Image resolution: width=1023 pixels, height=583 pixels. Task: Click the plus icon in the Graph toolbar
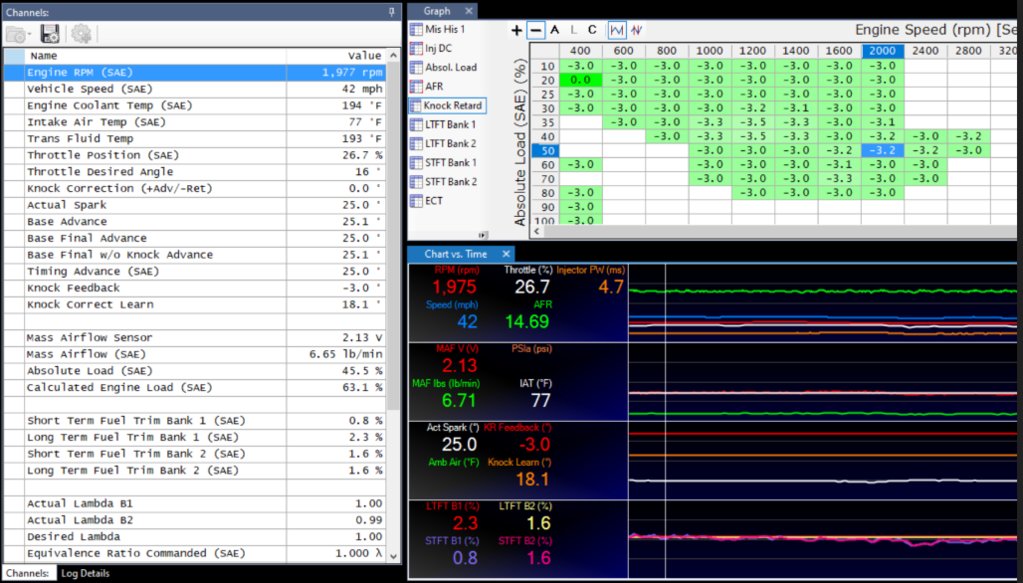point(517,30)
